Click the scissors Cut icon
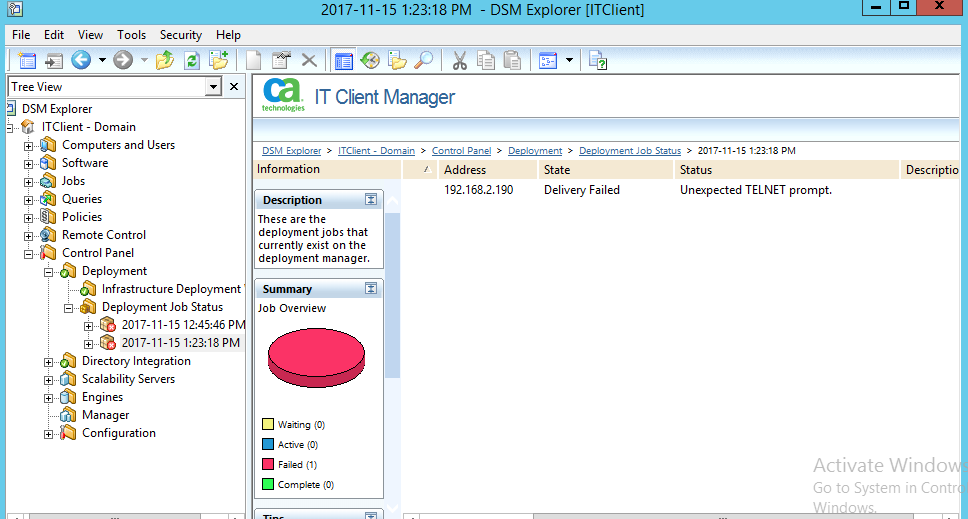Screen dimensions: 968x519 click(459, 60)
